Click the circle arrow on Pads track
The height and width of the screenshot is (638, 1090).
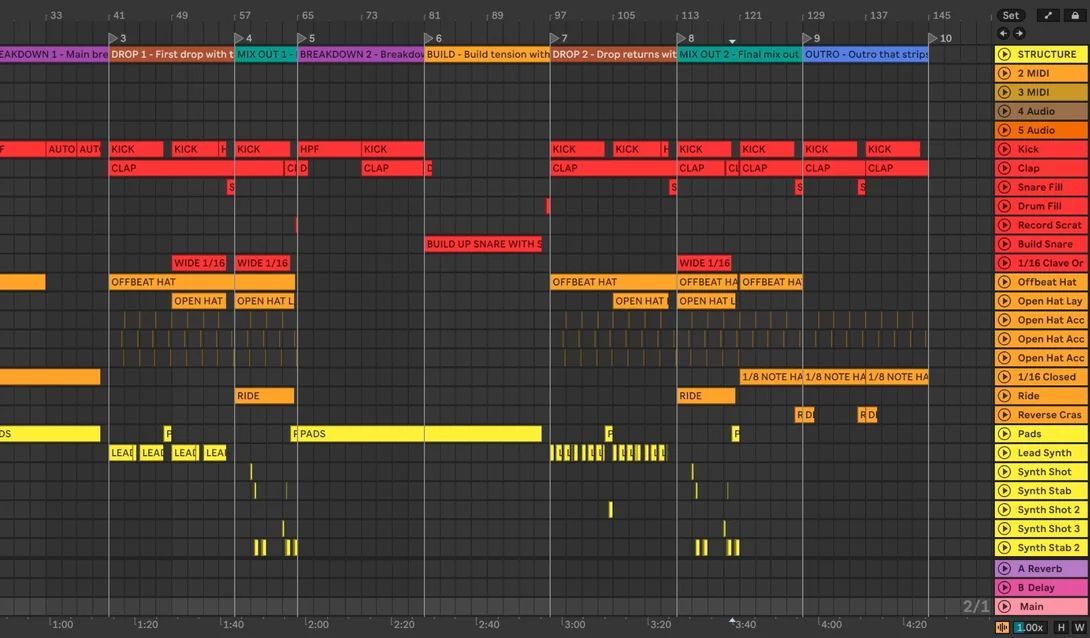[x=1004, y=434]
